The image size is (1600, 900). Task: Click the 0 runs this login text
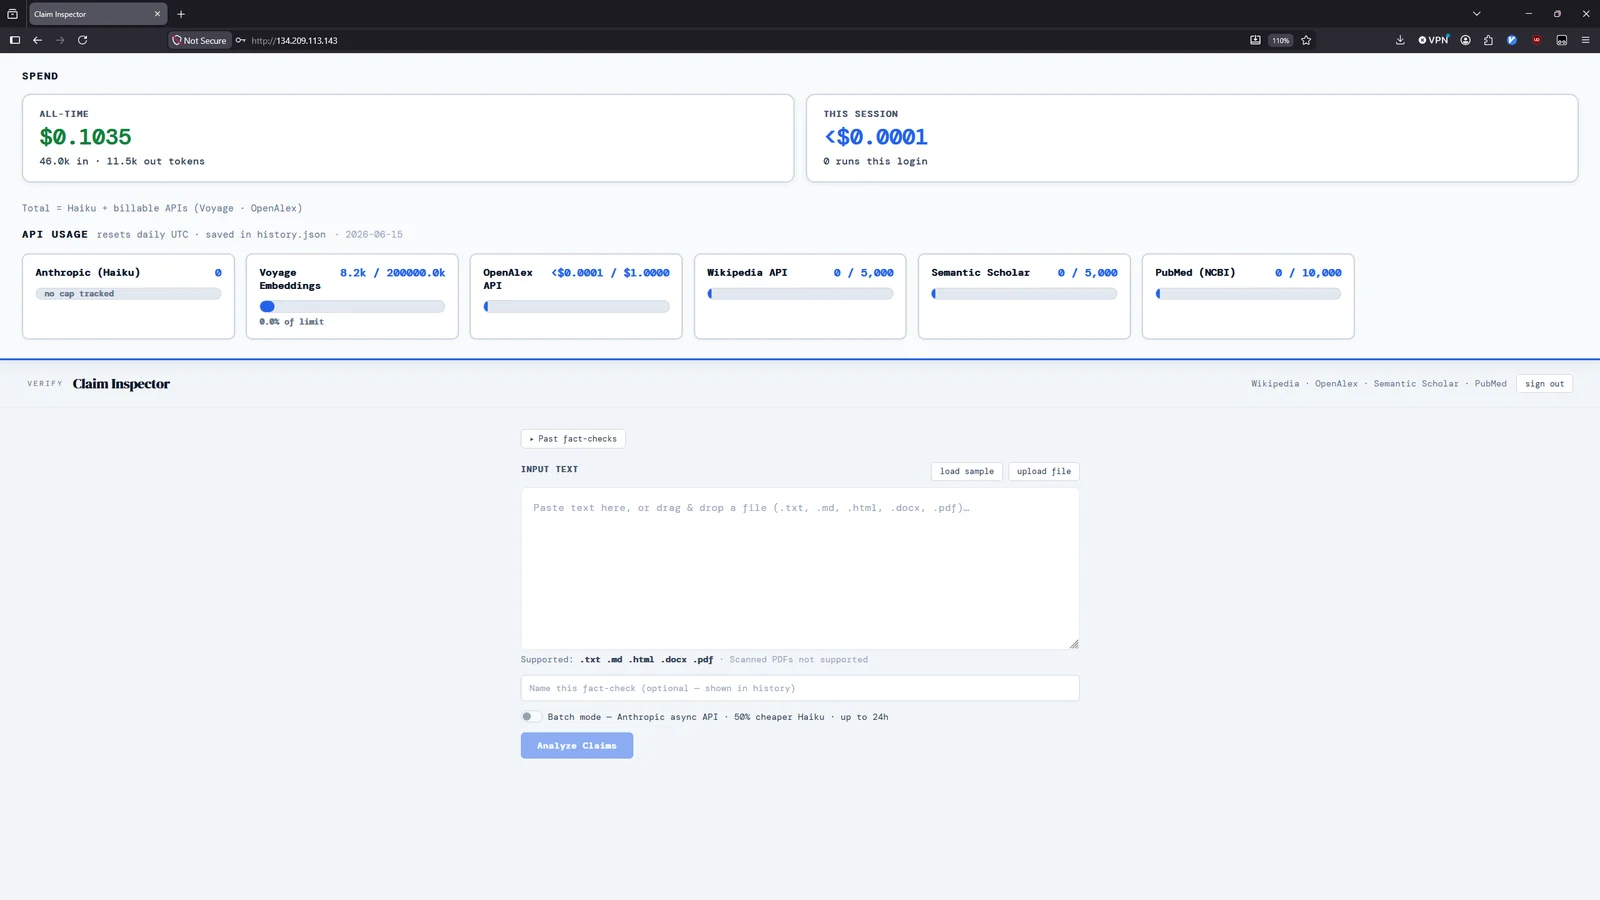[875, 161]
